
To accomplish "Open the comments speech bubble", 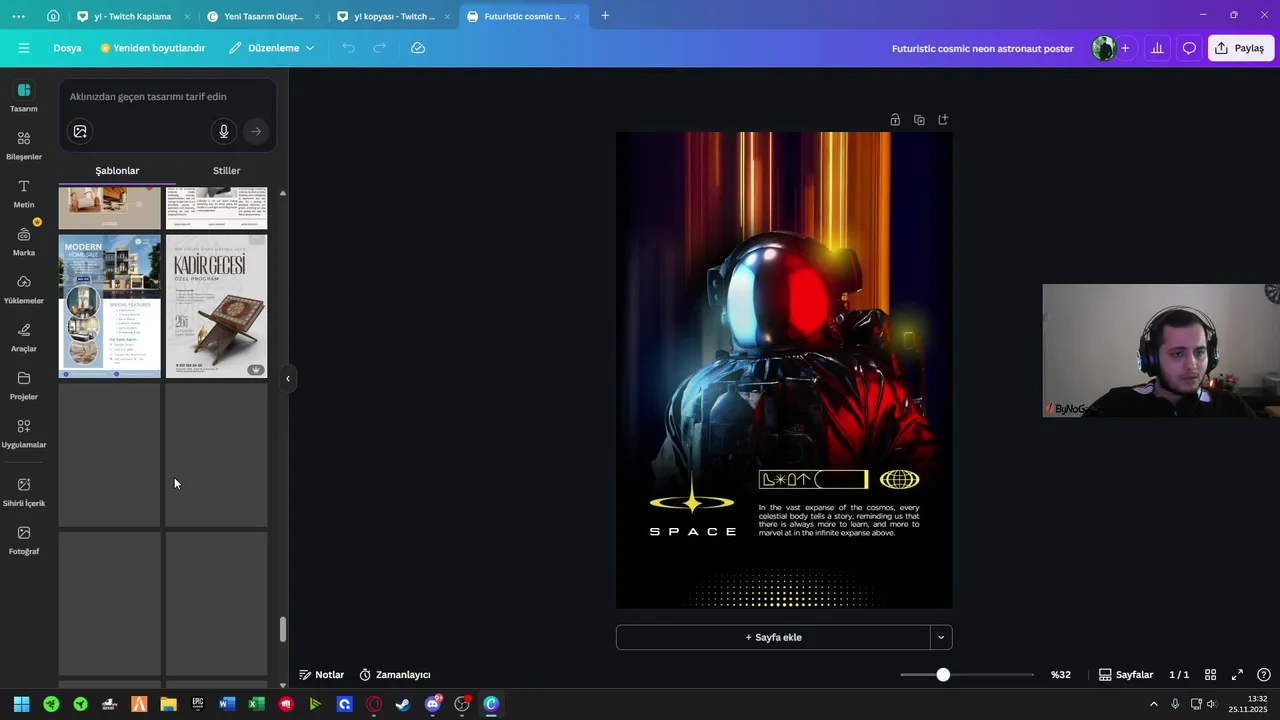I will coord(1189,48).
